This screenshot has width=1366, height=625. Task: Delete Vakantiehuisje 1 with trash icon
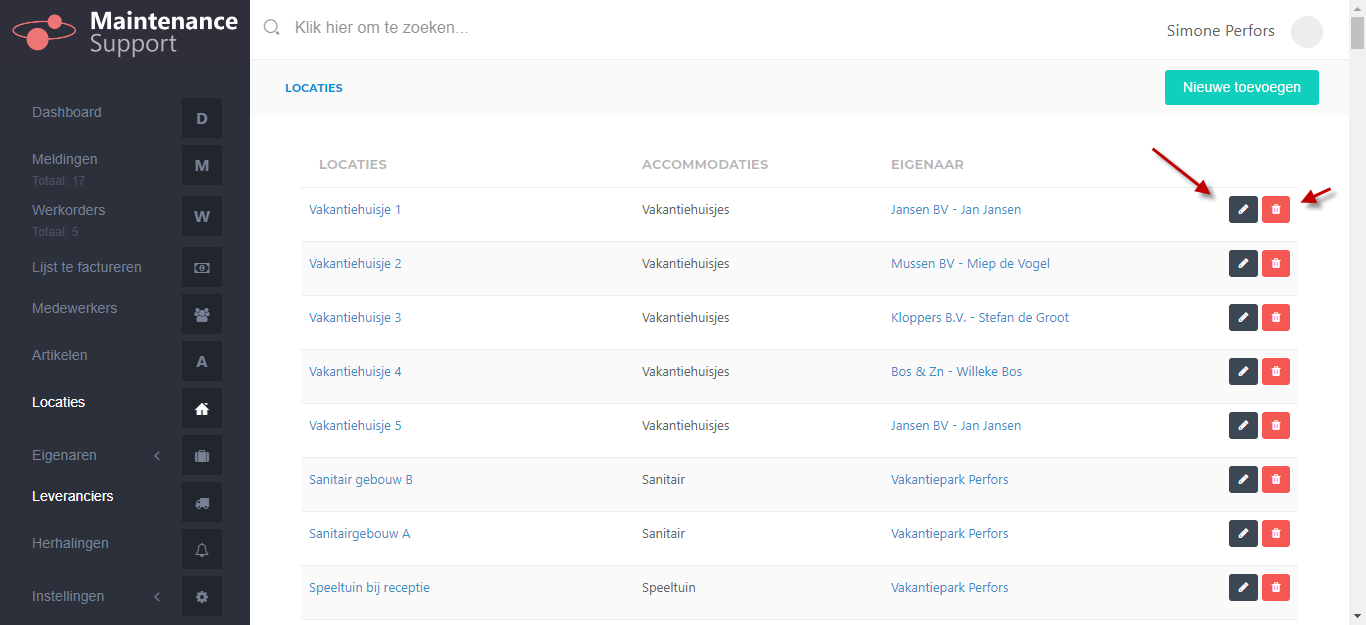pos(1276,209)
